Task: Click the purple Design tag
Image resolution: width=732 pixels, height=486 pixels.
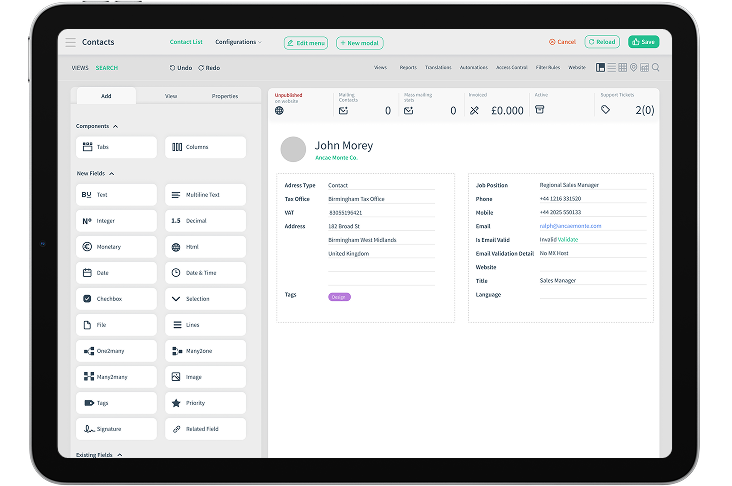Action: click(x=339, y=297)
